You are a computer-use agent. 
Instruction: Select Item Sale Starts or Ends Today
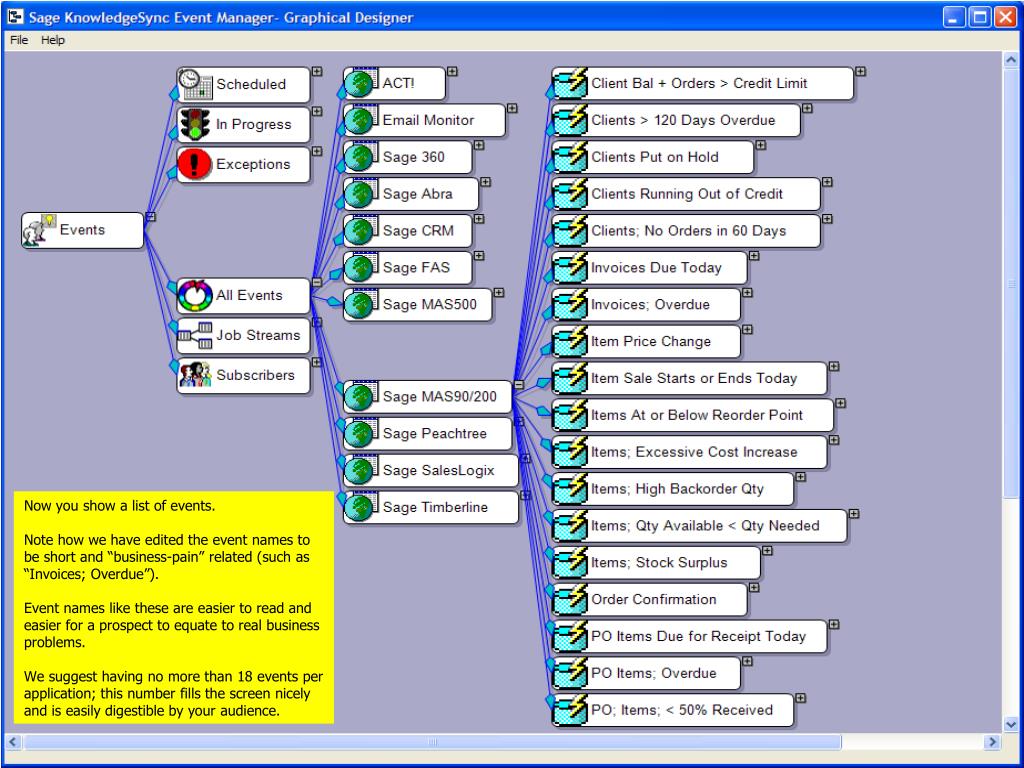pos(690,378)
